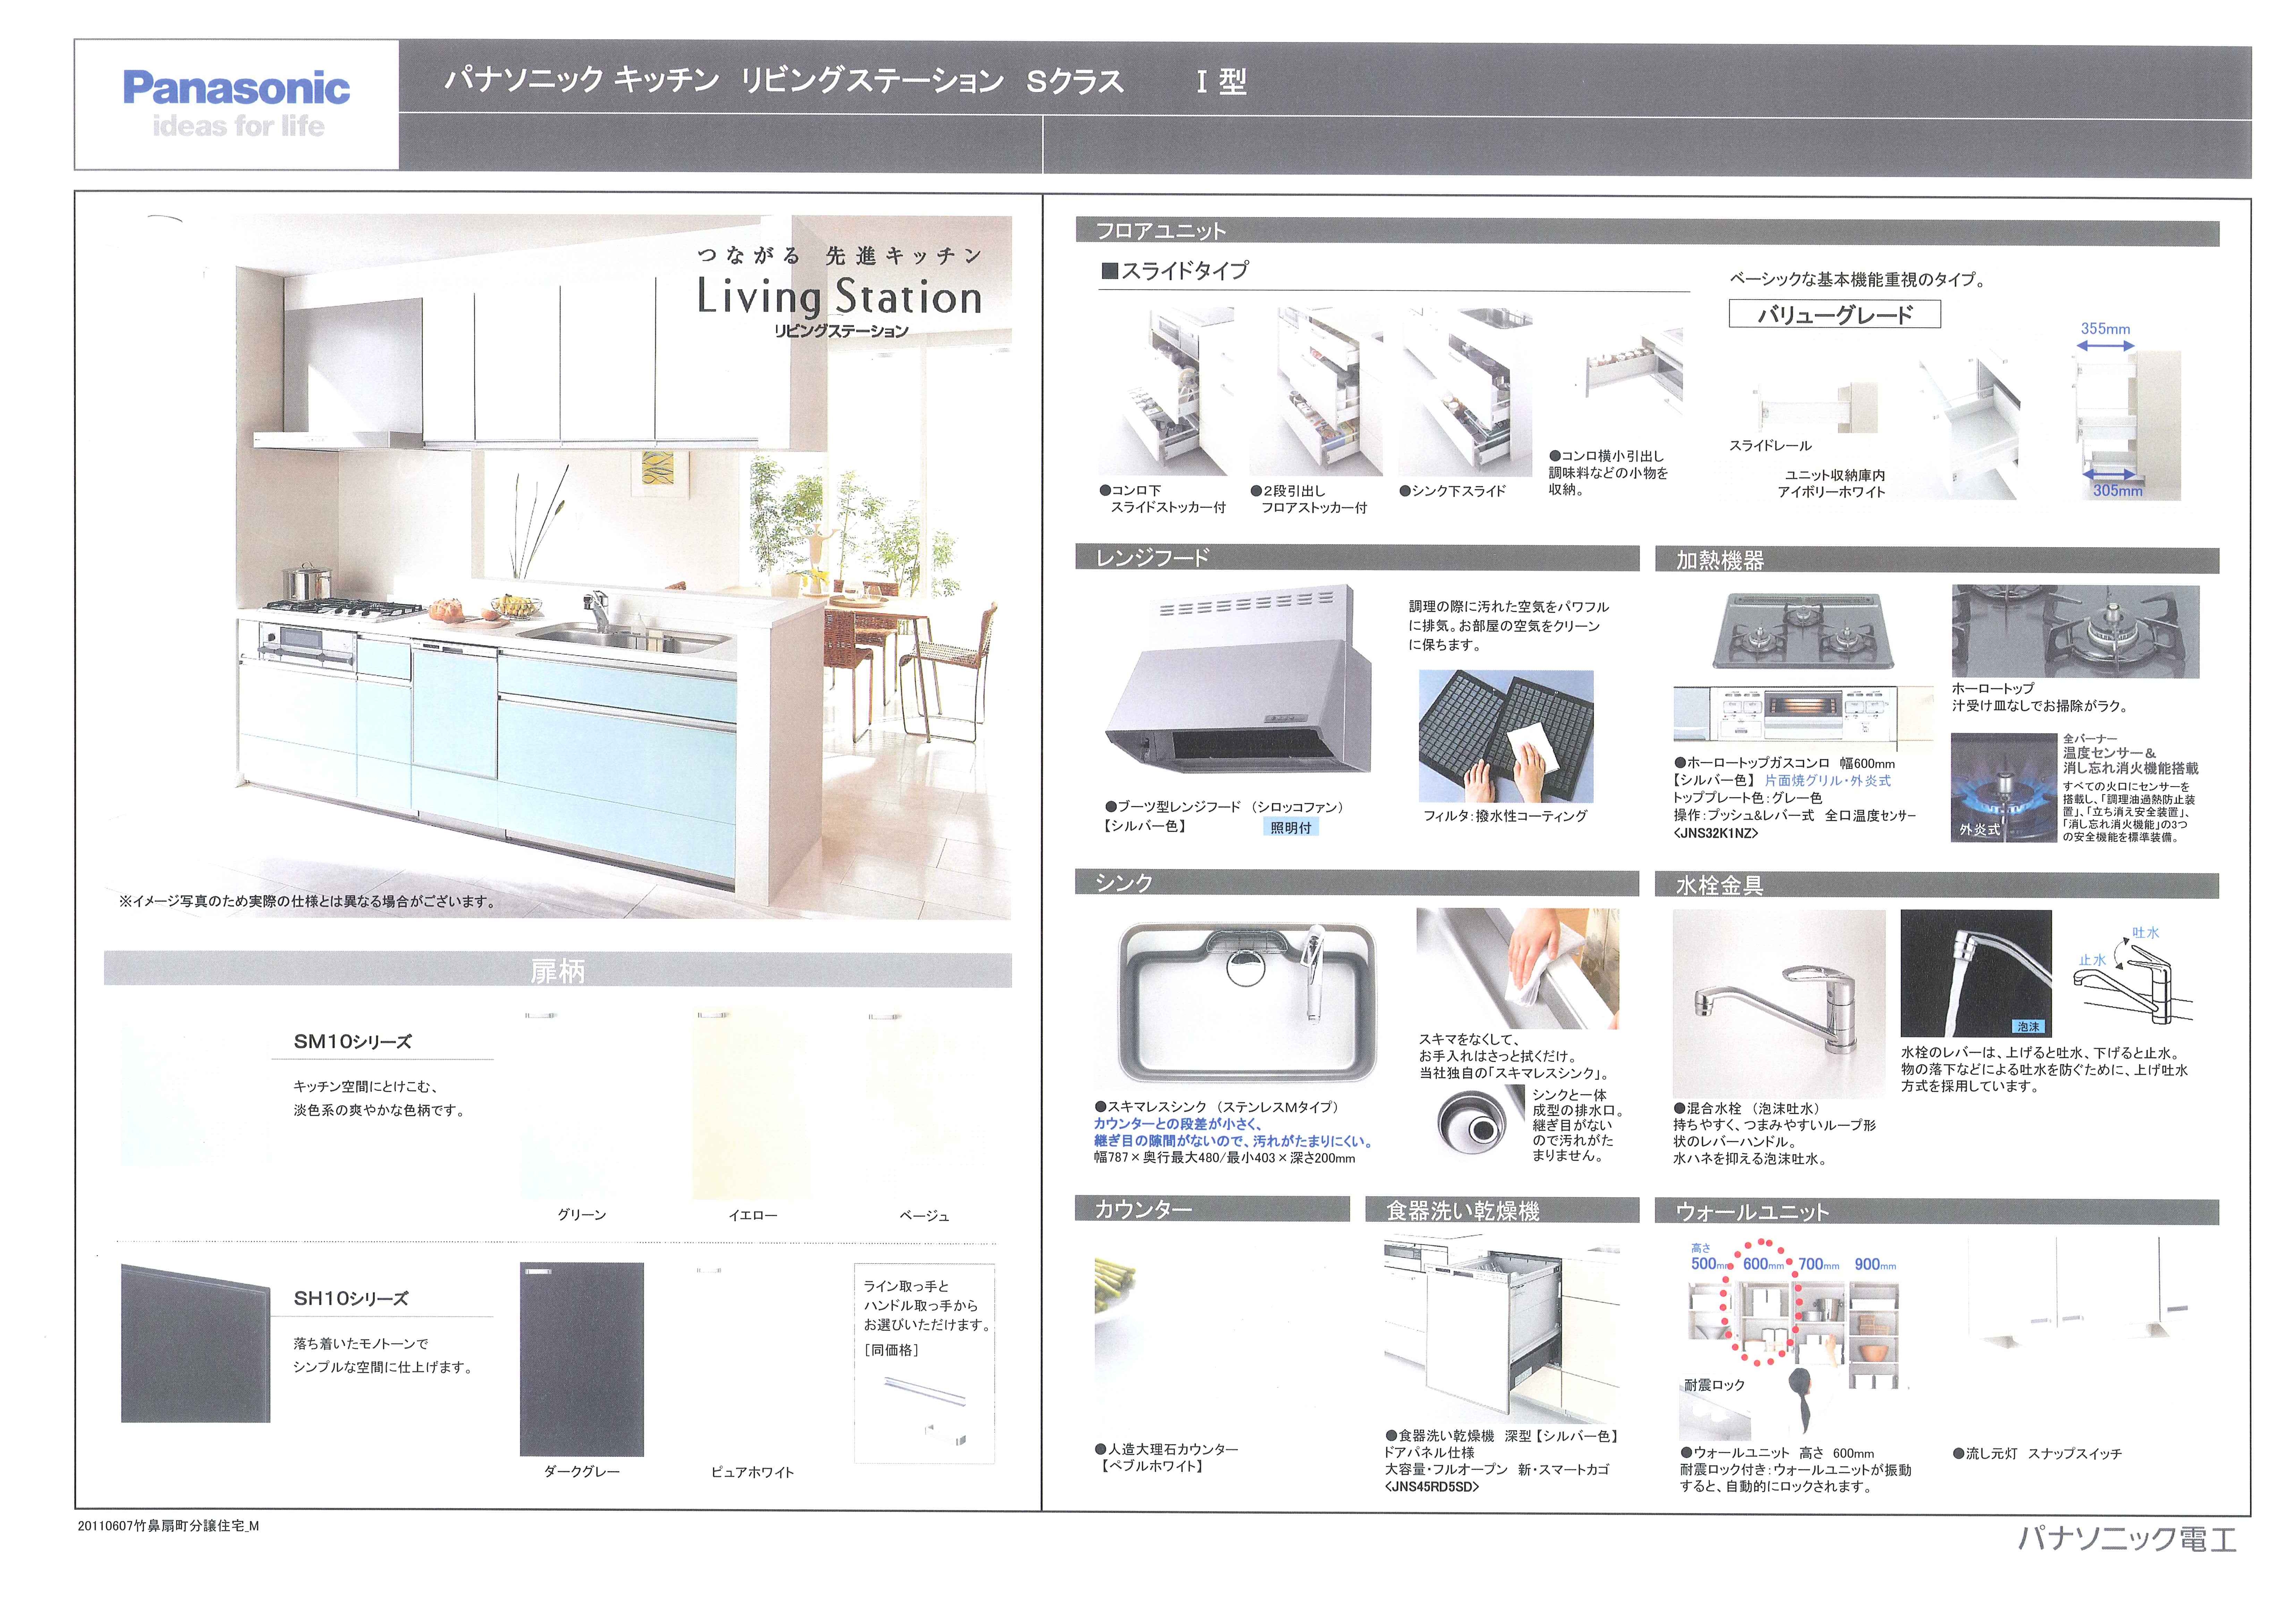Click the Panasonic ideas for life logo

237,103
